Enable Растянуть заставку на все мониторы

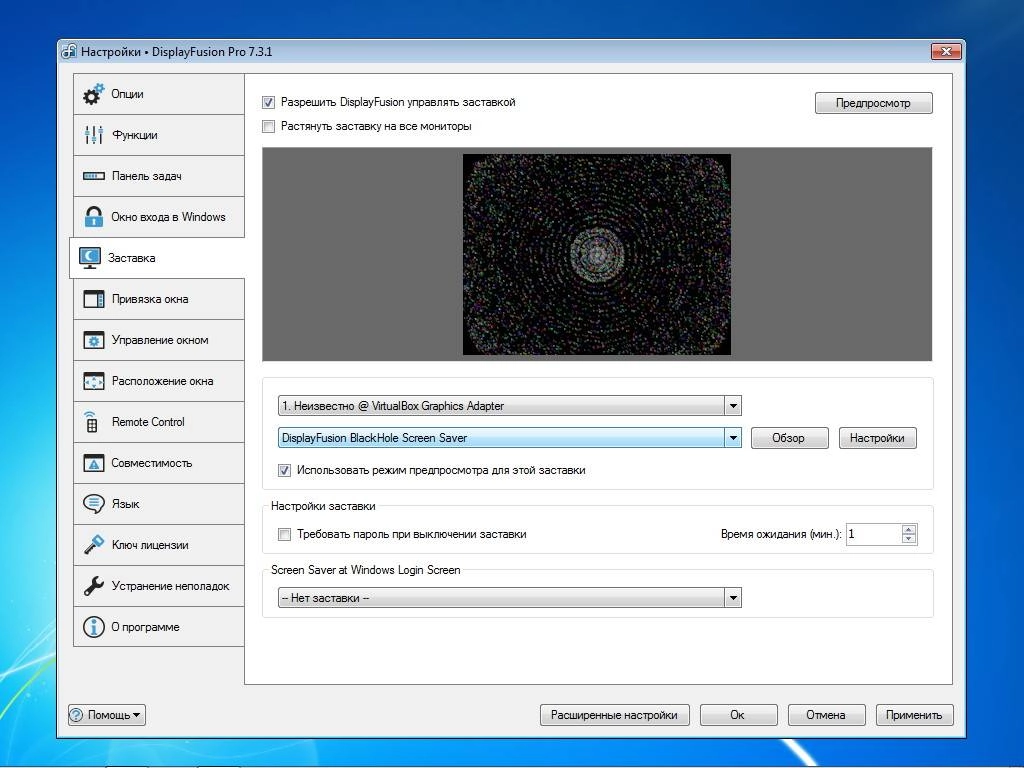268,126
